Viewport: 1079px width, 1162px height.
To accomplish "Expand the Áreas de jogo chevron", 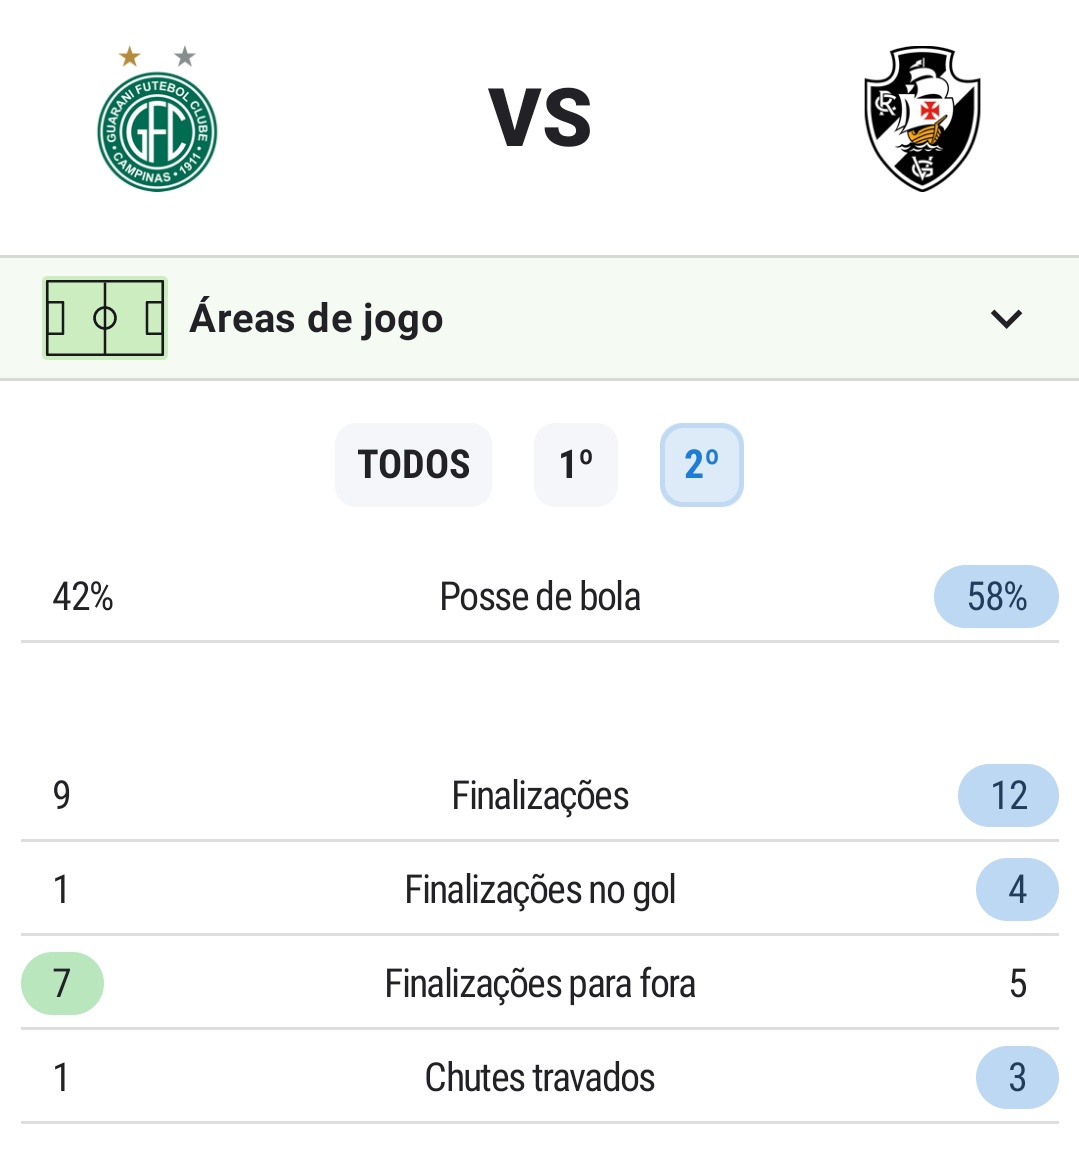I will (1005, 319).
